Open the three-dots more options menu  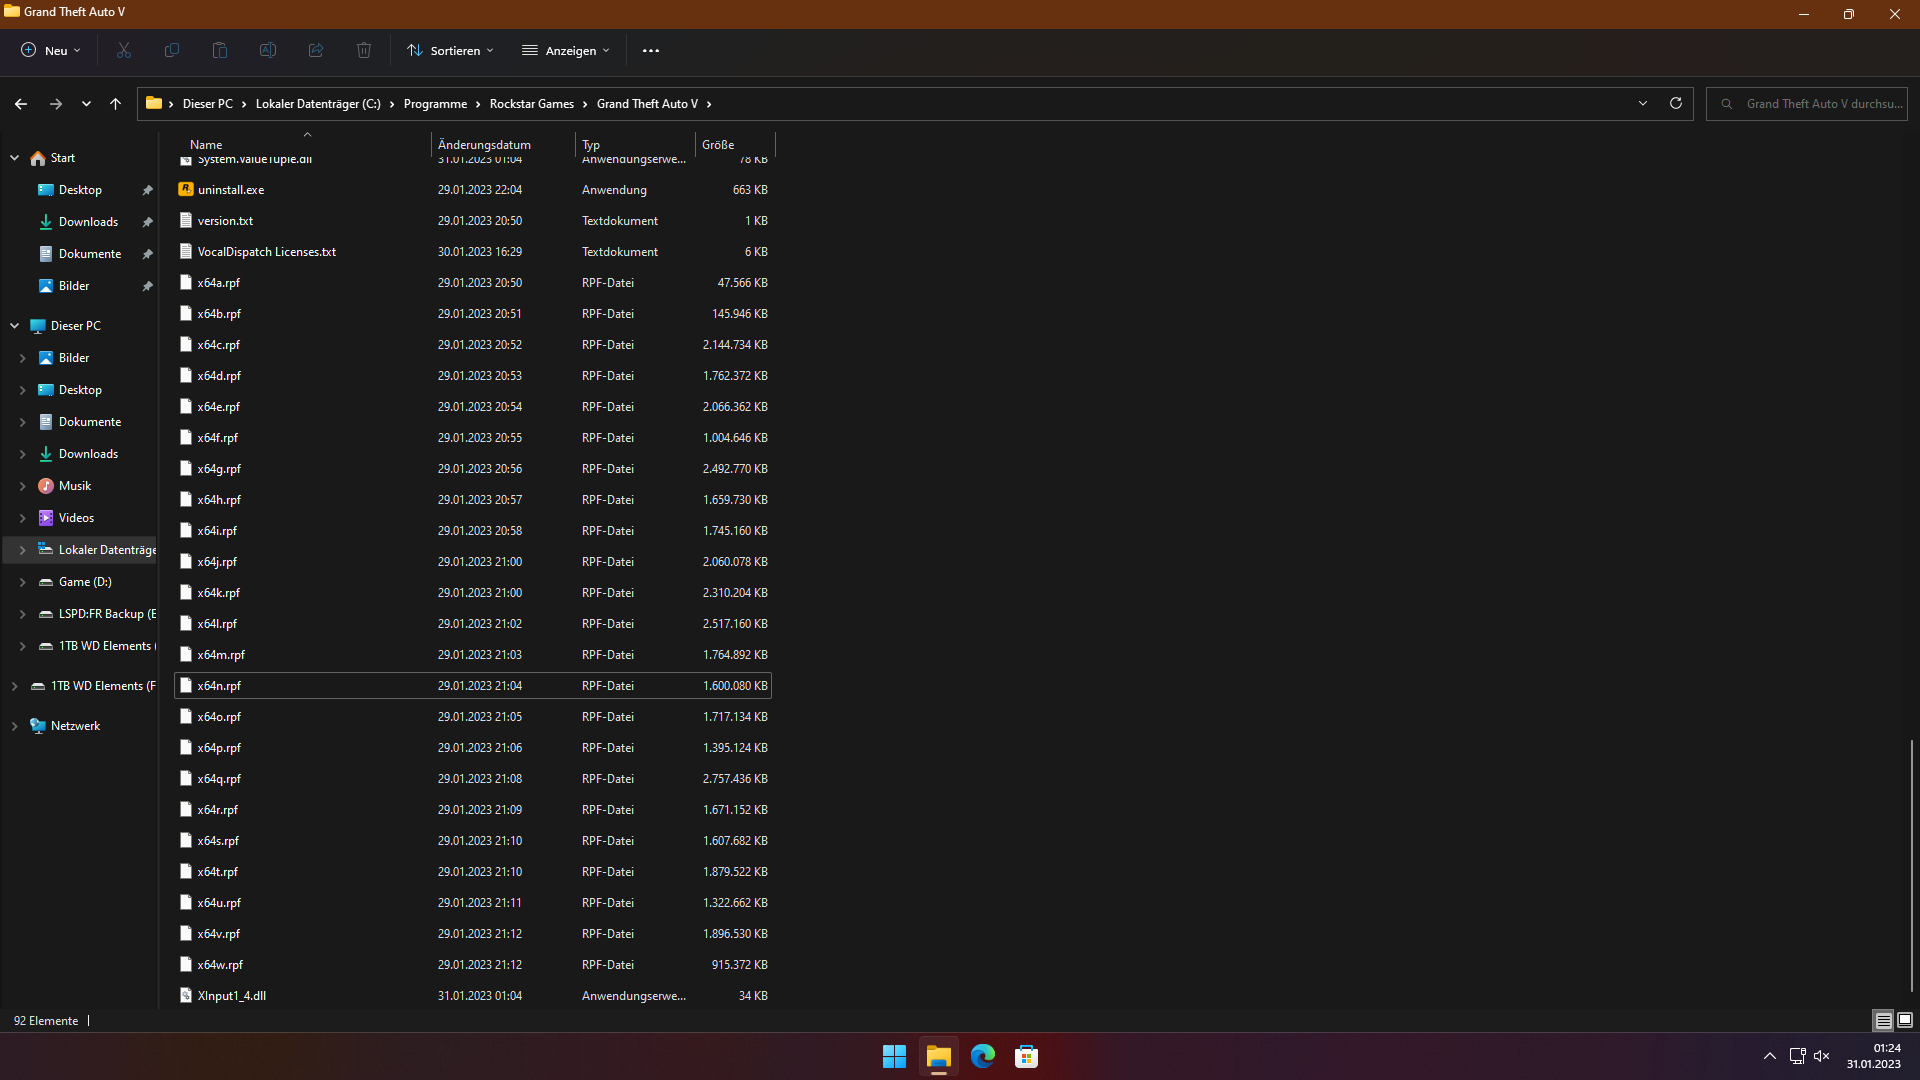coord(651,50)
